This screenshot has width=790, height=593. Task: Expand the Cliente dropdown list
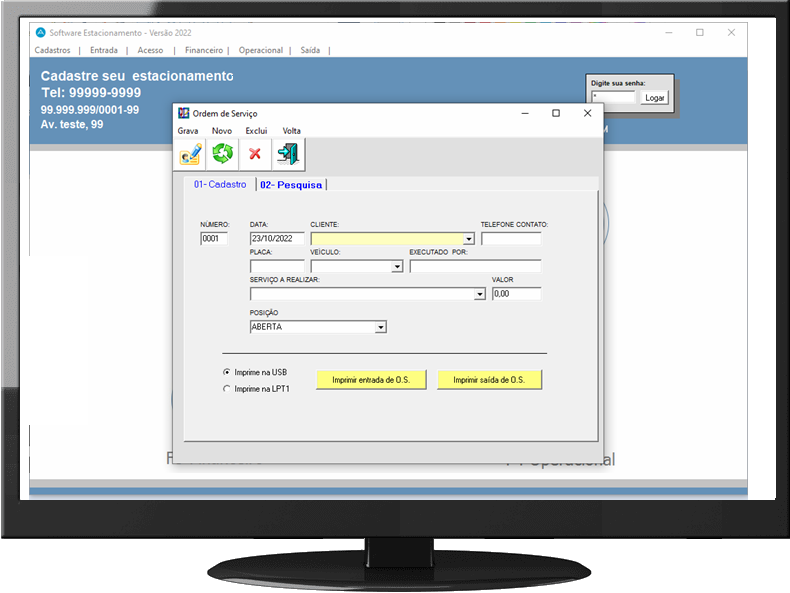pyautogui.click(x=469, y=239)
